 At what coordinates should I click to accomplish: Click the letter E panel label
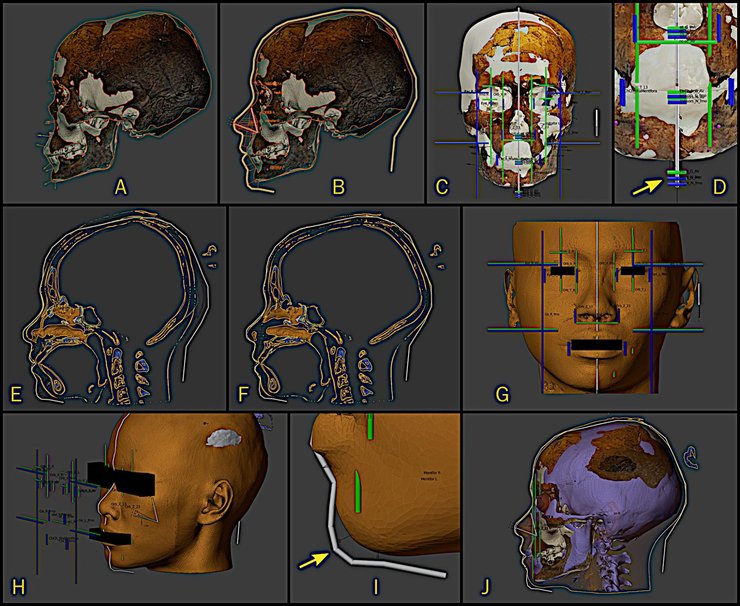point(15,392)
